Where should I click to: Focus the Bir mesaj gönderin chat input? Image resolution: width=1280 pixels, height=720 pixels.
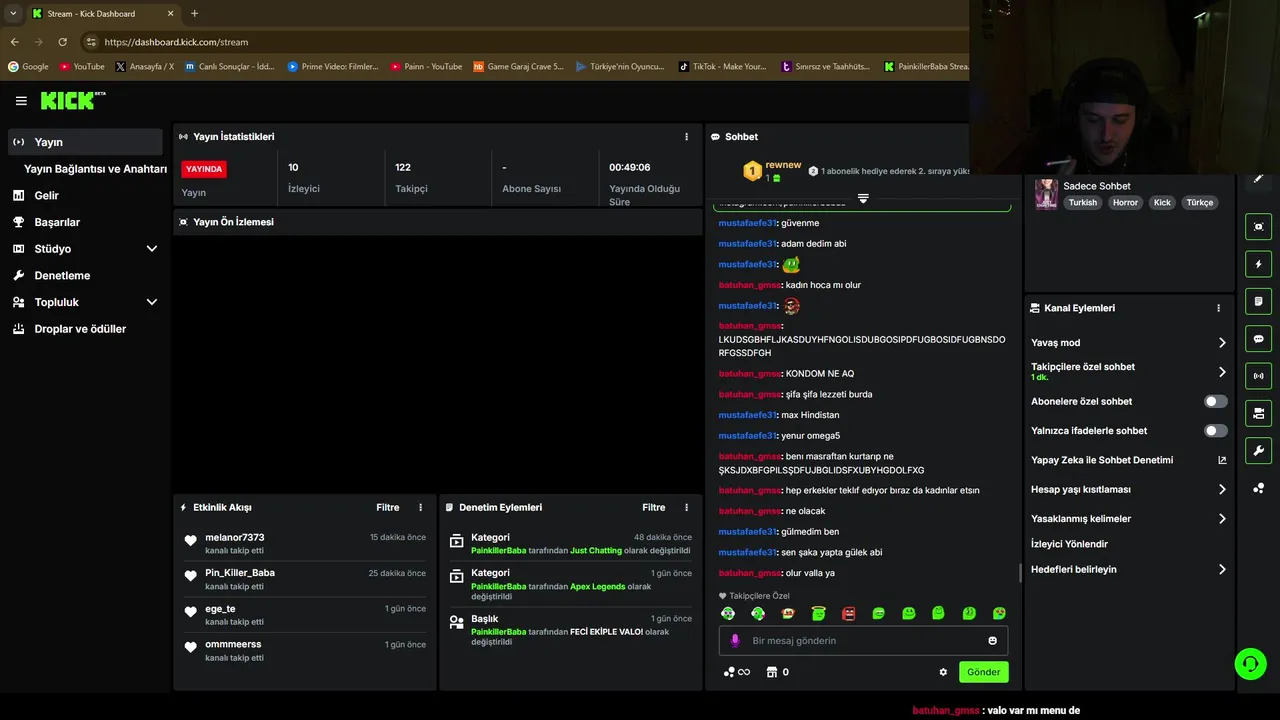863,641
